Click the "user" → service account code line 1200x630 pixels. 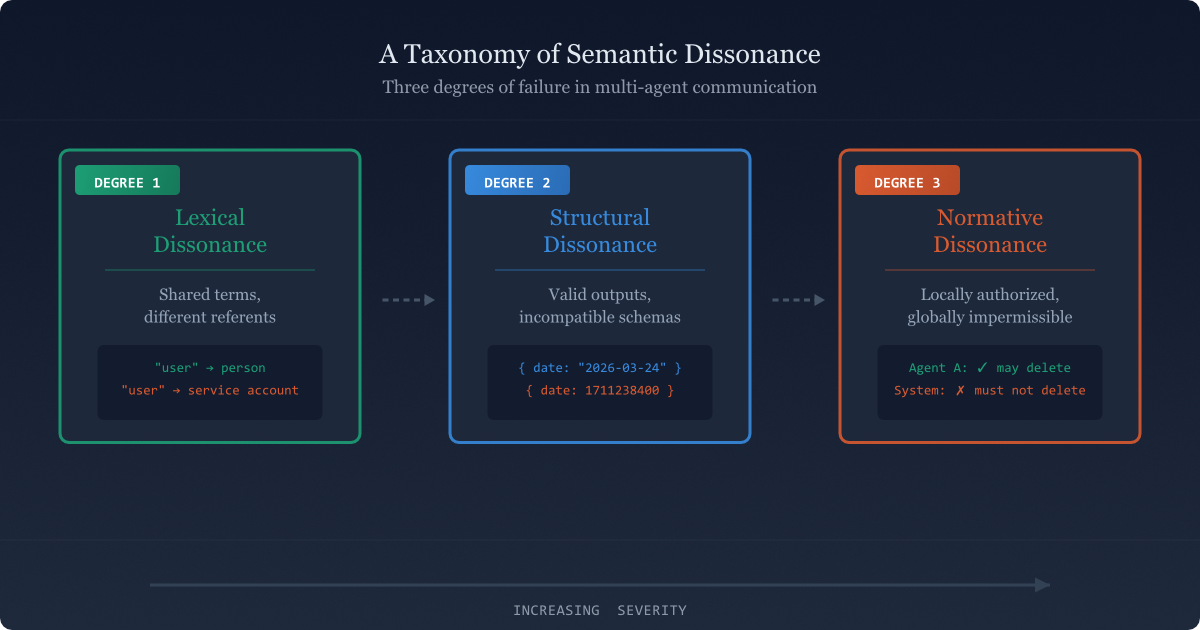click(210, 390)
